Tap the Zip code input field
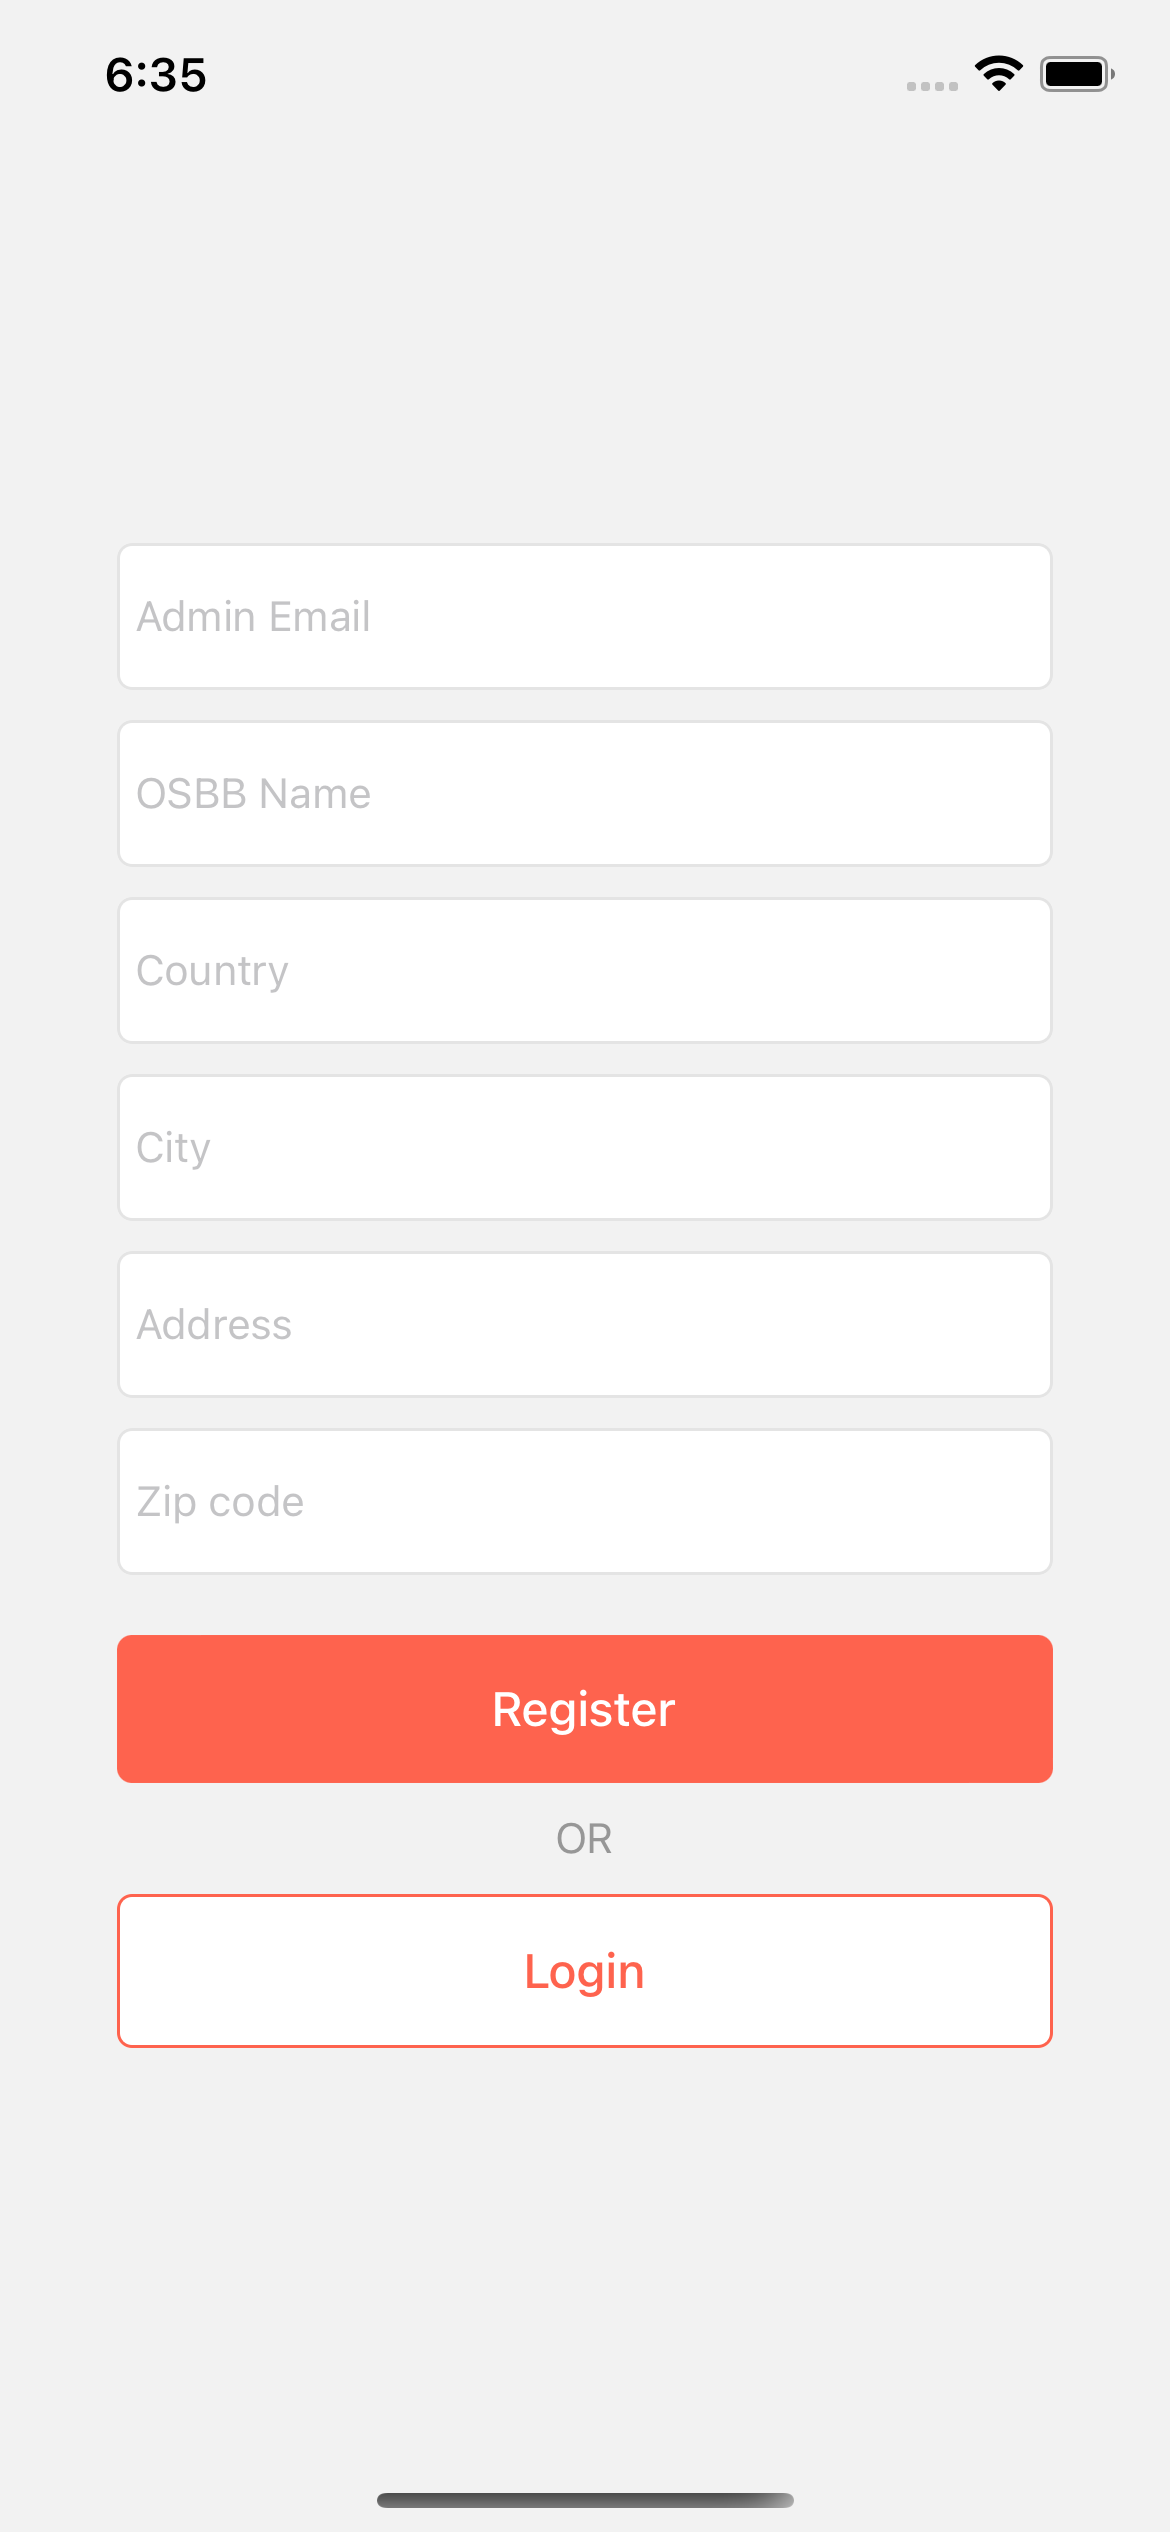Image resolution: width=1170 pixels, height=2532 pixels. coord(585,1501)
